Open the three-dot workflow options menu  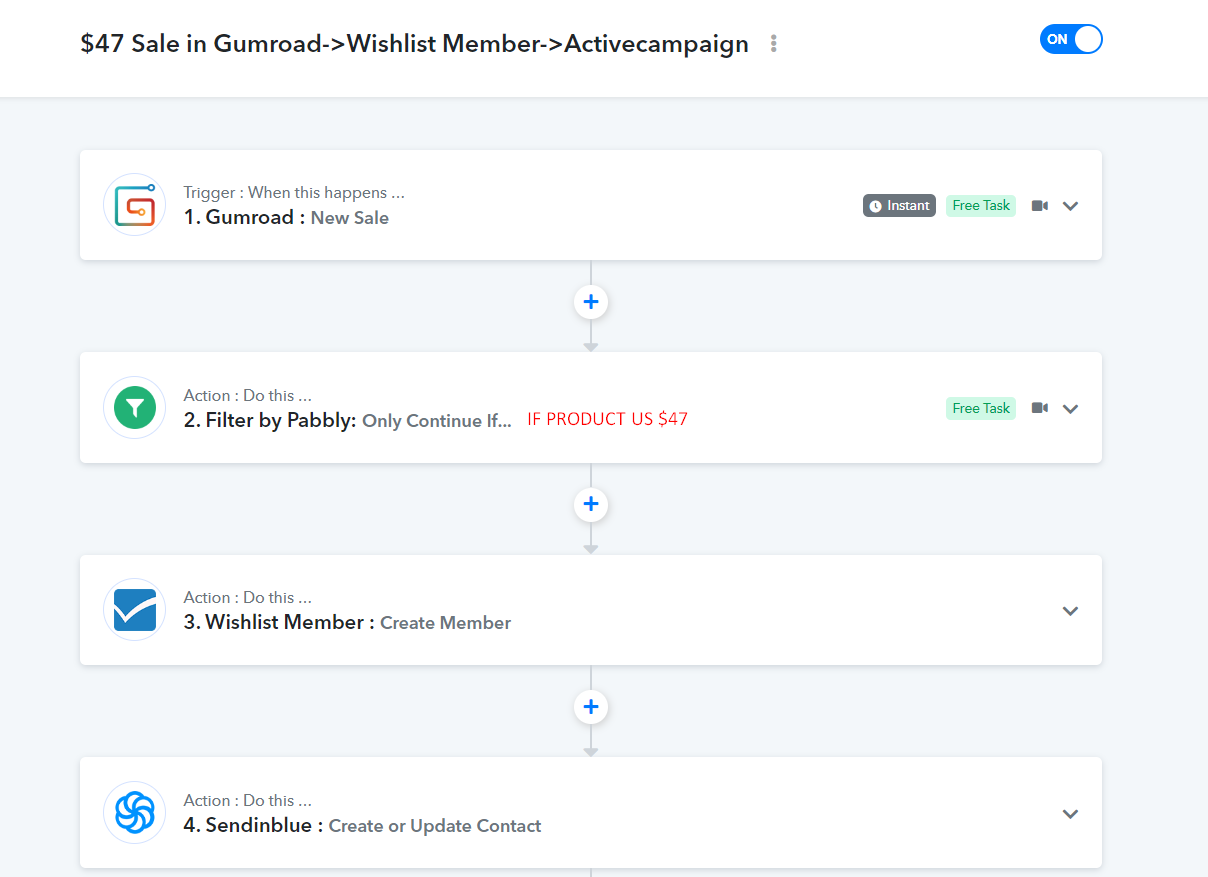pyautogui.click(x=773, y=44)
